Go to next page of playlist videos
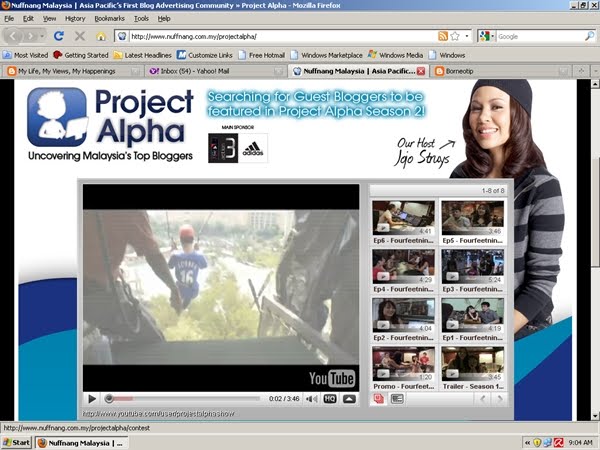 click(499, 399)
